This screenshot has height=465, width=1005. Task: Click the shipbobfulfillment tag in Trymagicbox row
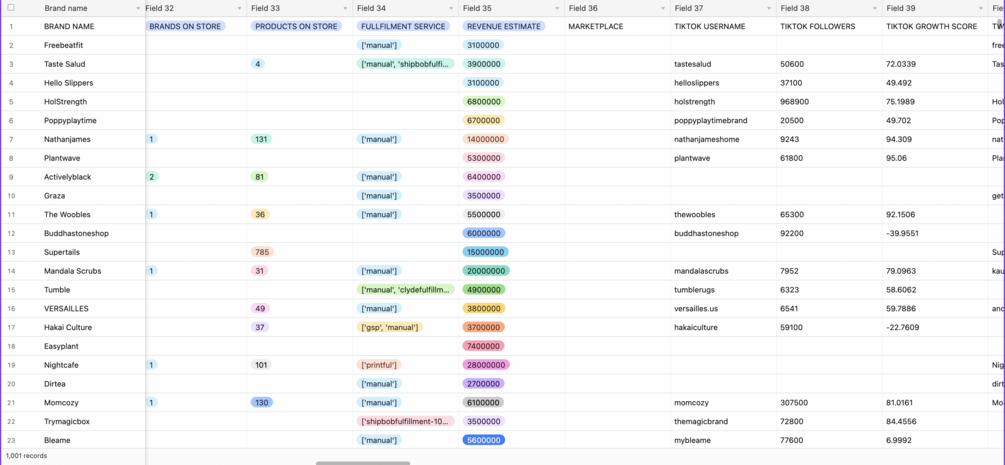pos(406,421)
